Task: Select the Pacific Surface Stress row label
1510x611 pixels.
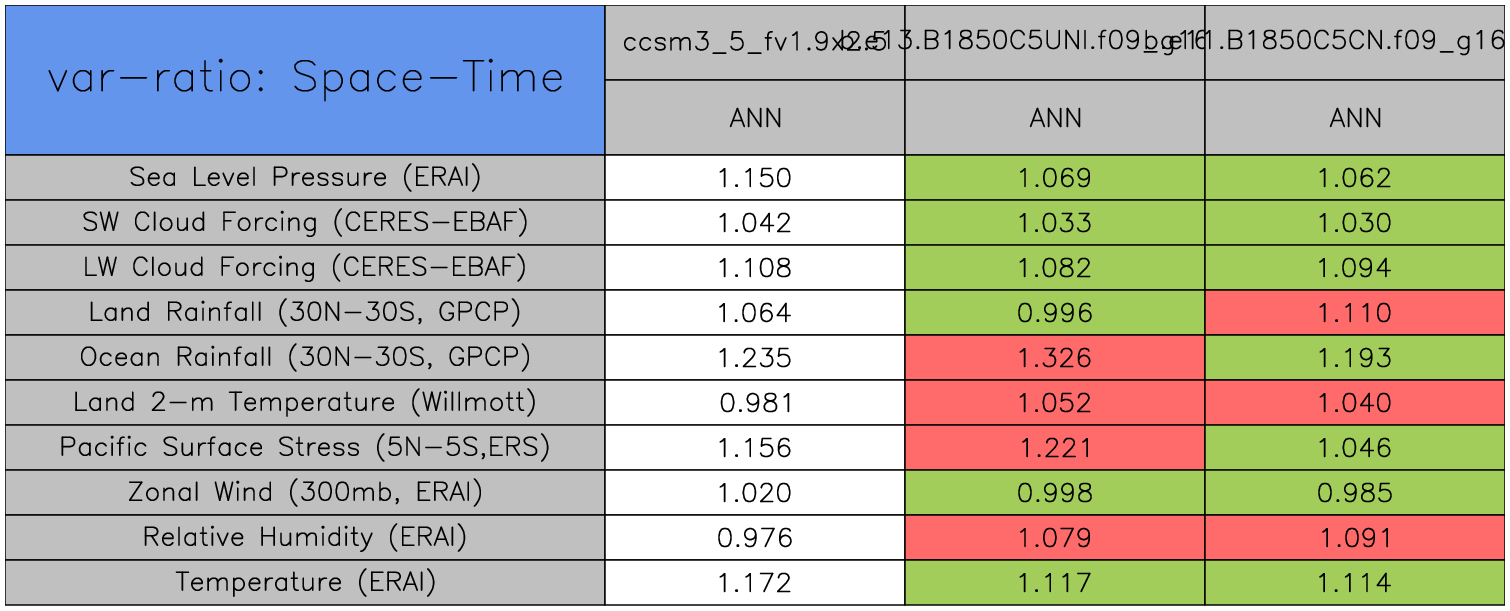Action: pos(305,447)
